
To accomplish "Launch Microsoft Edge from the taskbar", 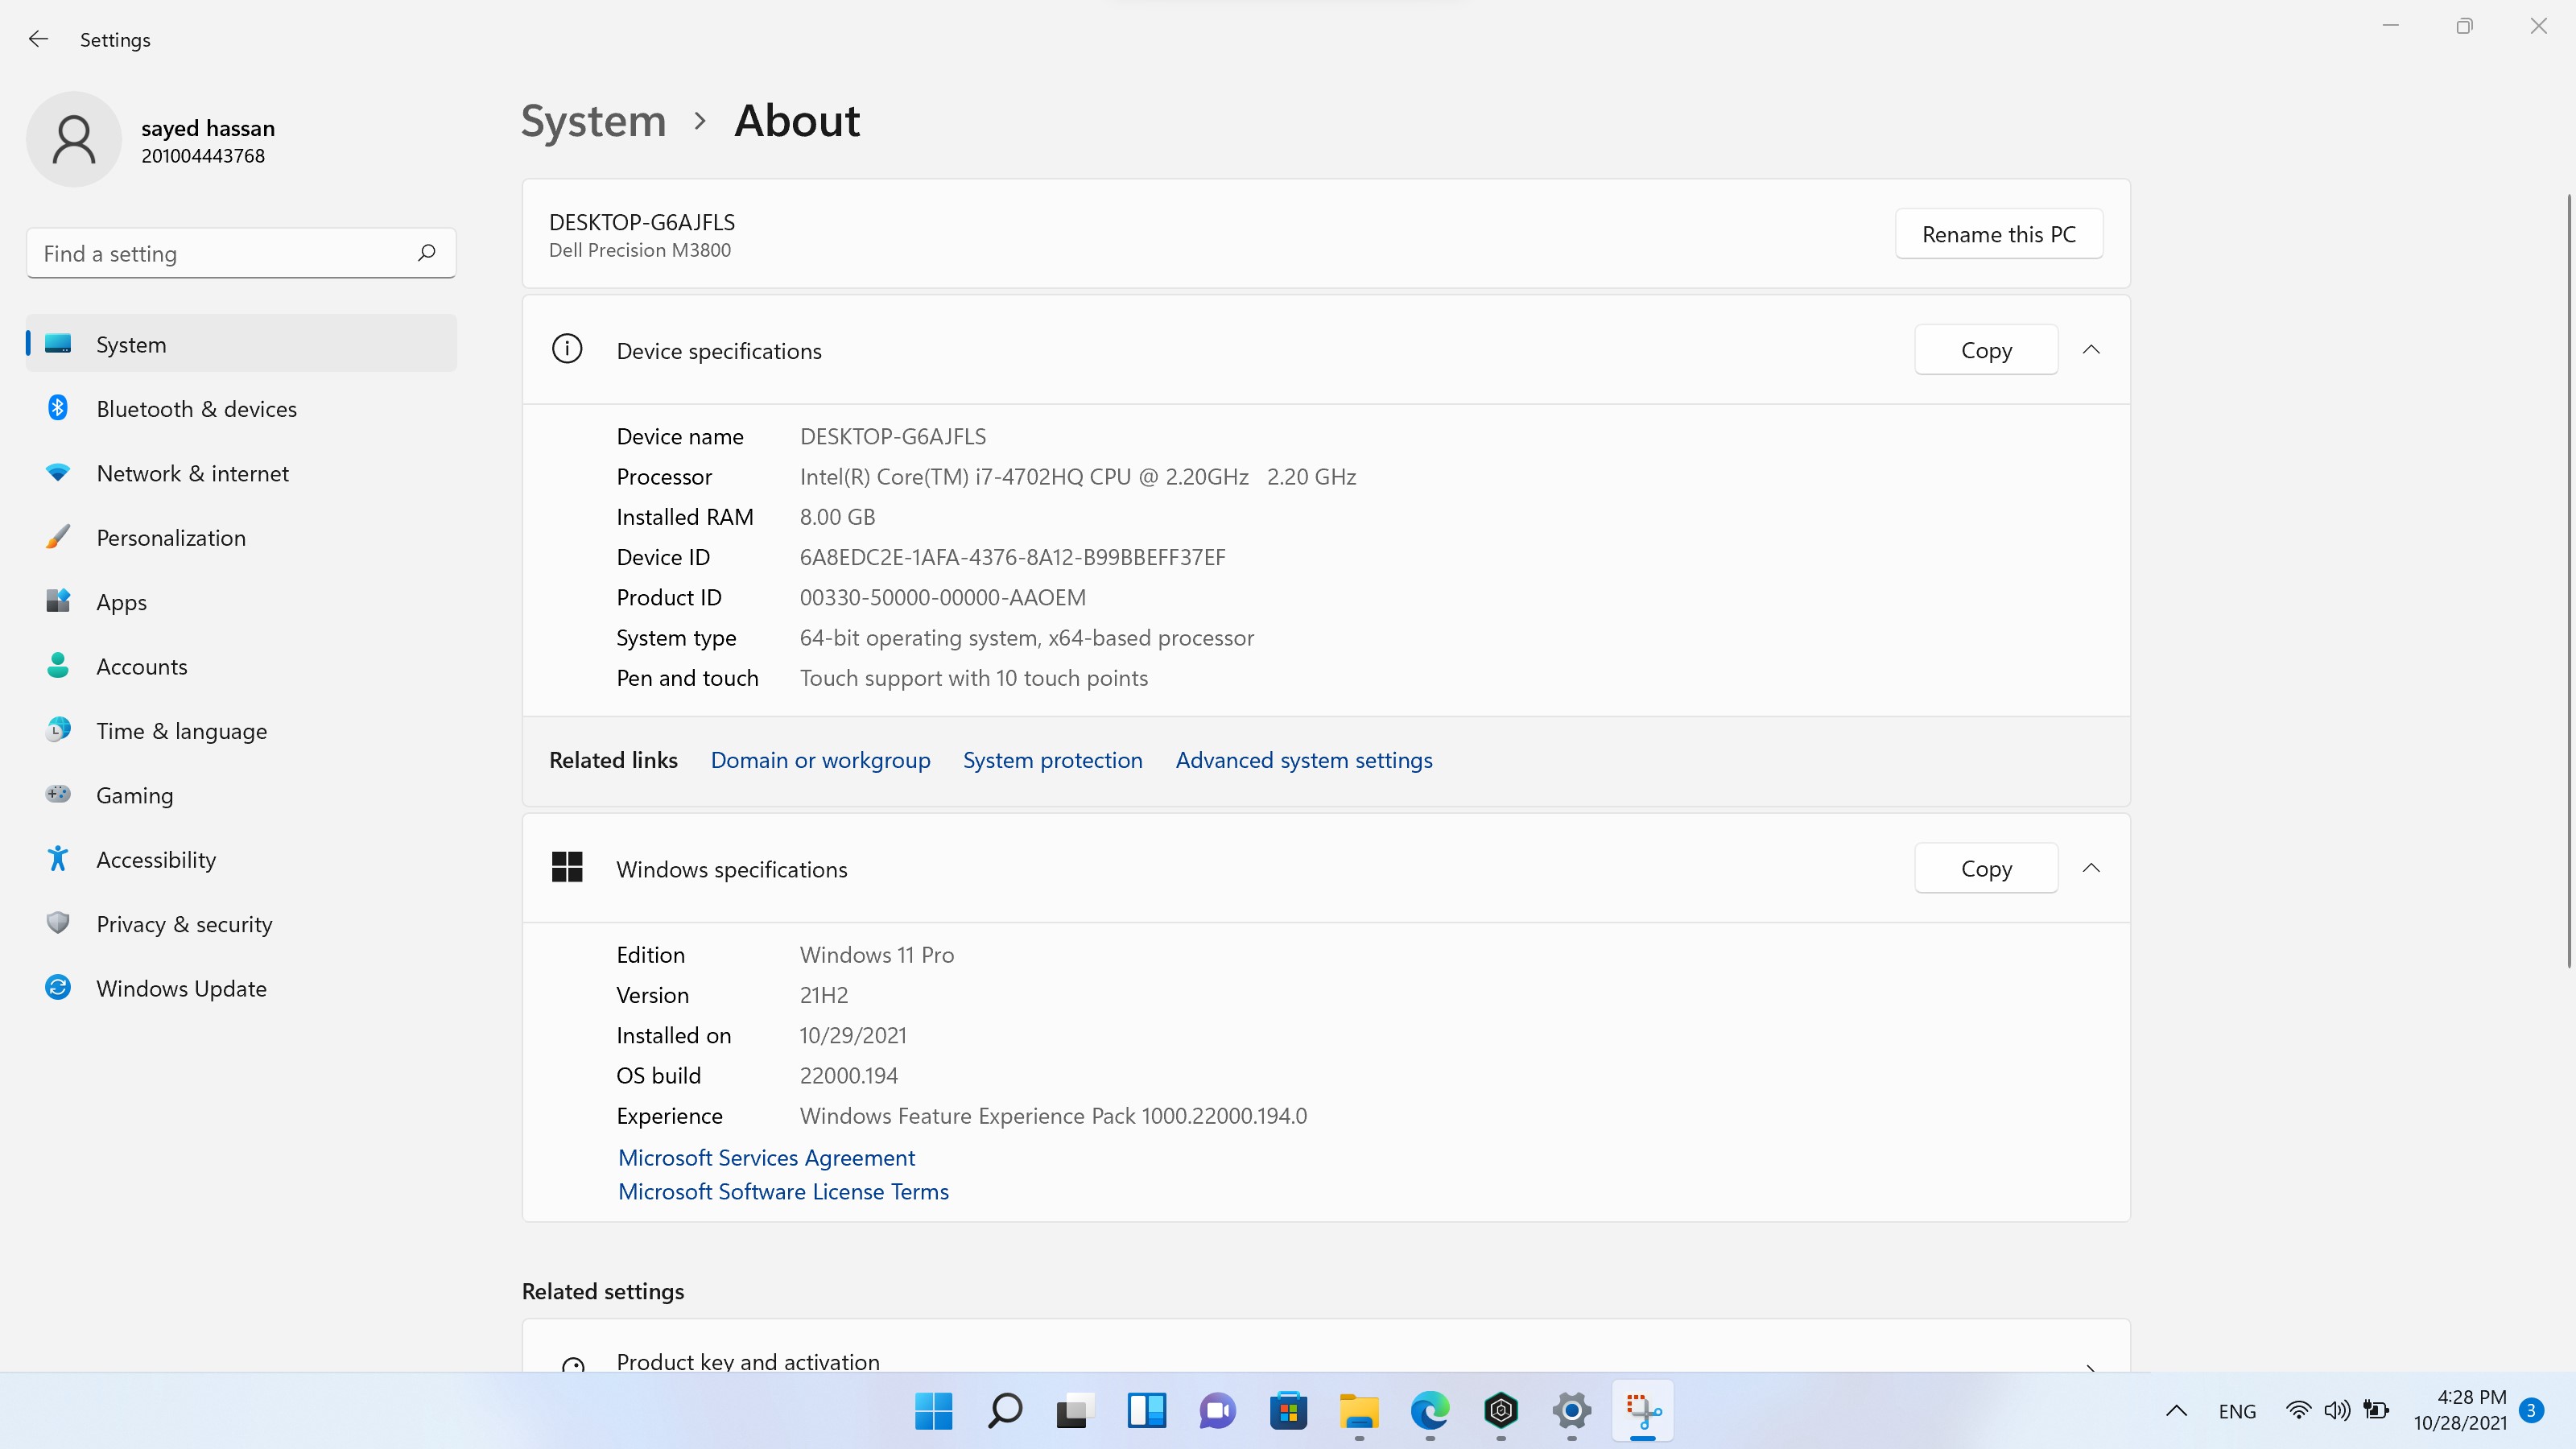I will tap(1430, 1411).
